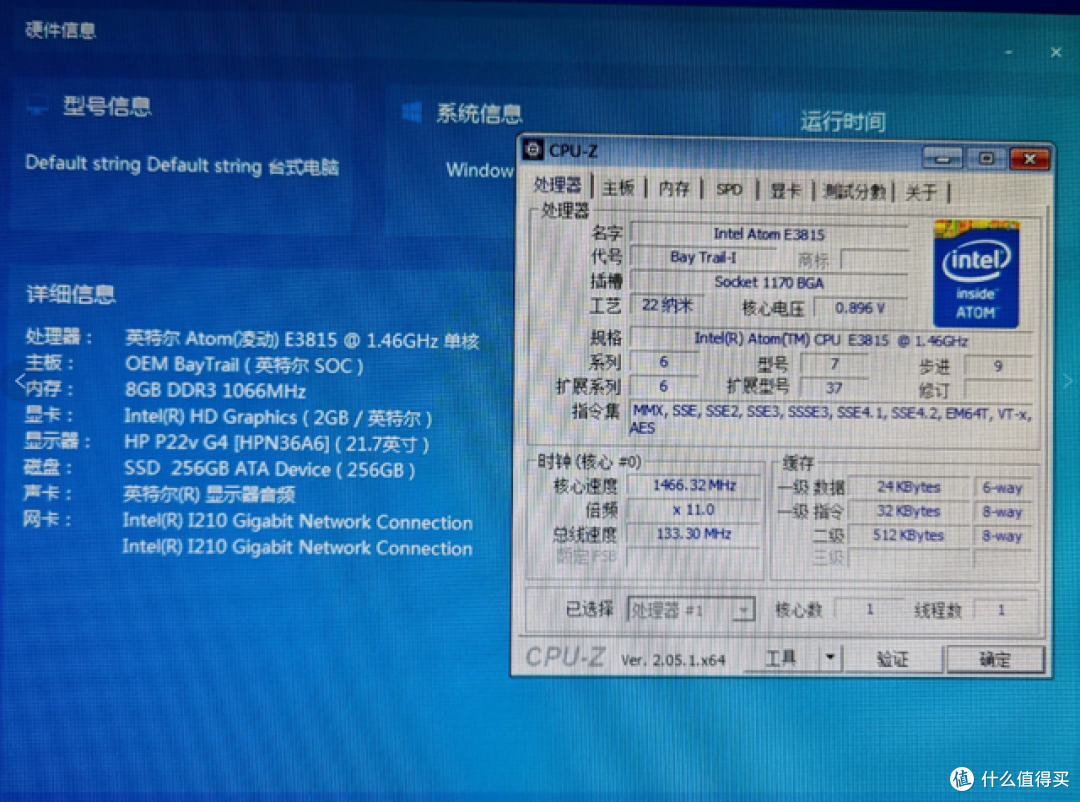This screenshot has height=802, width=1080.
Task: Click the motherboard row OEM BayTrail
Action: (244, 364)
